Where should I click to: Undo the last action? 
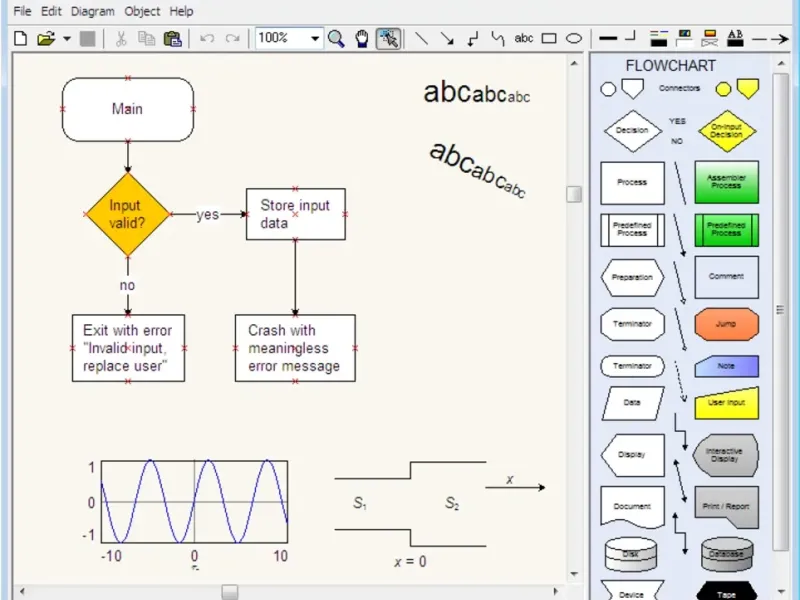click(207, 38)
